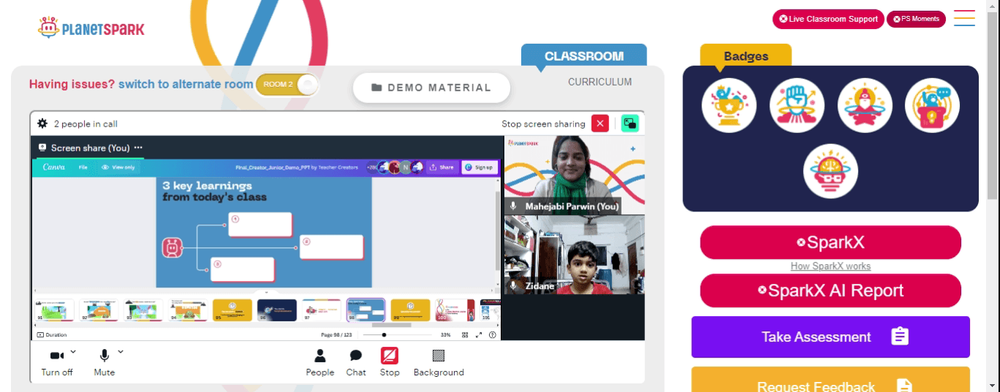1000x392 pixels.
Task: Open the How SparkX works link
Action: click(830, 266)
